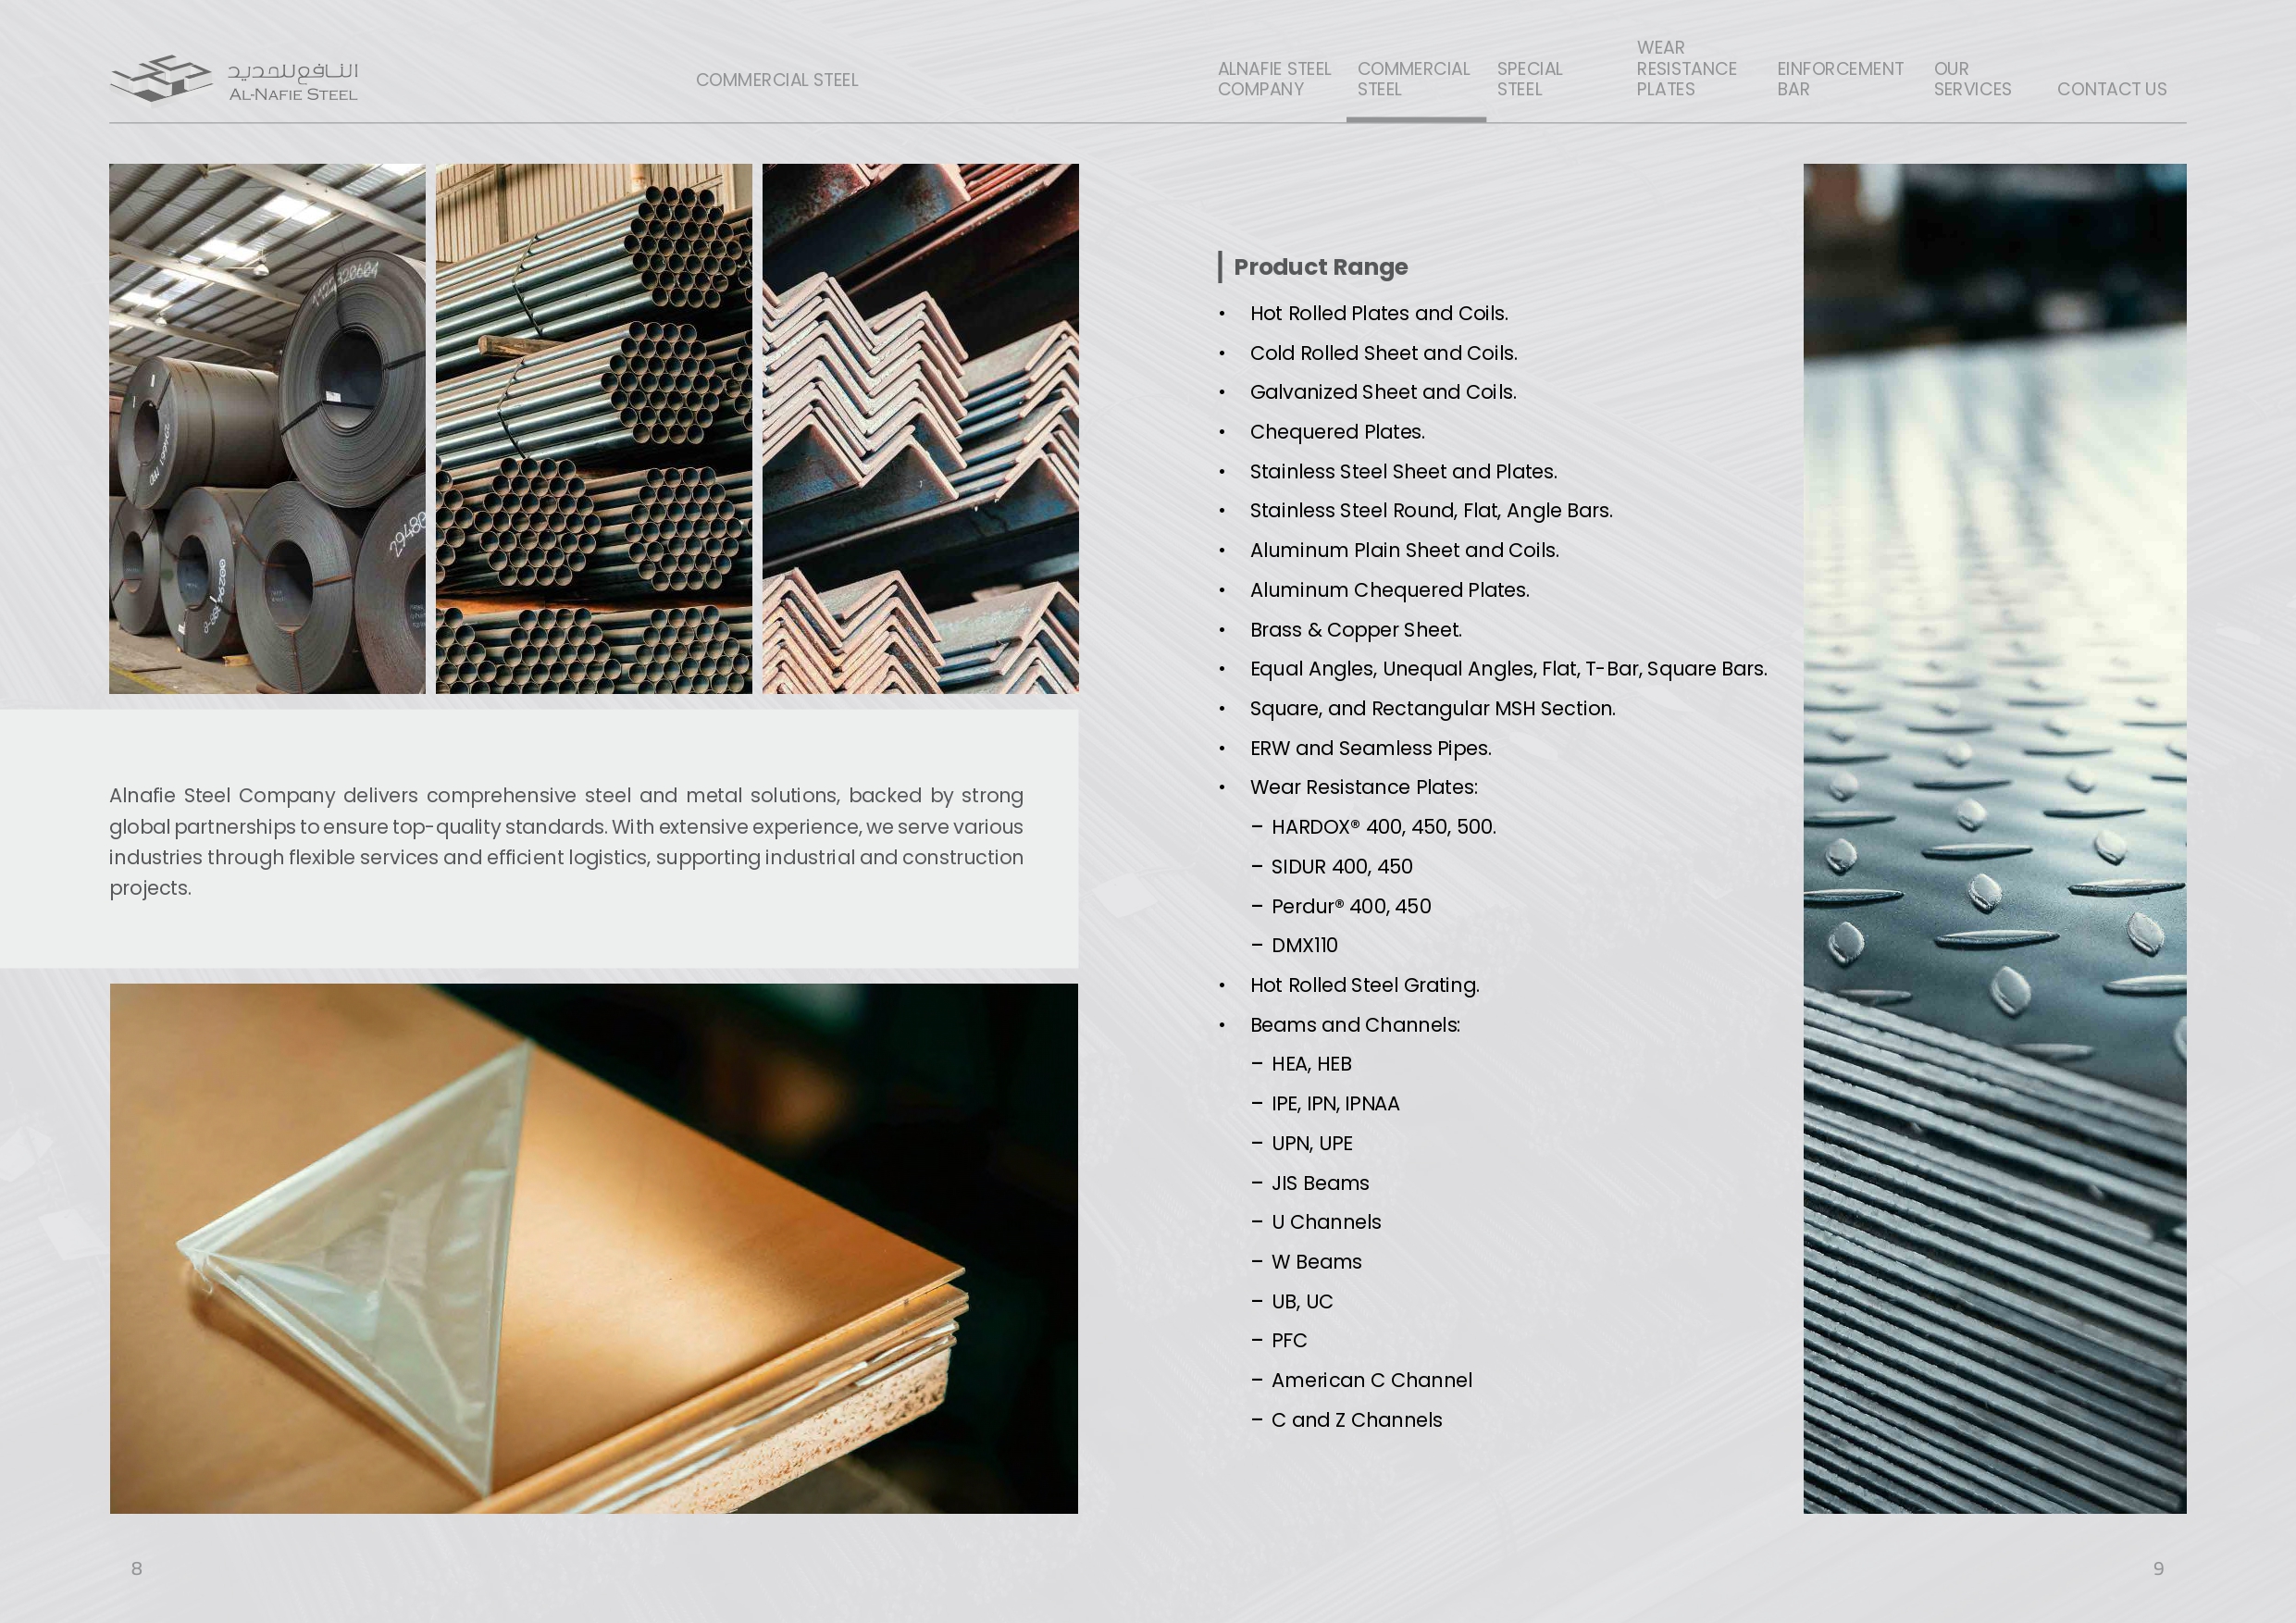Open the Alnafie Steel Company tab
The width and height of the screenshot is (2296, 1623).
(x=1273, y=79)
